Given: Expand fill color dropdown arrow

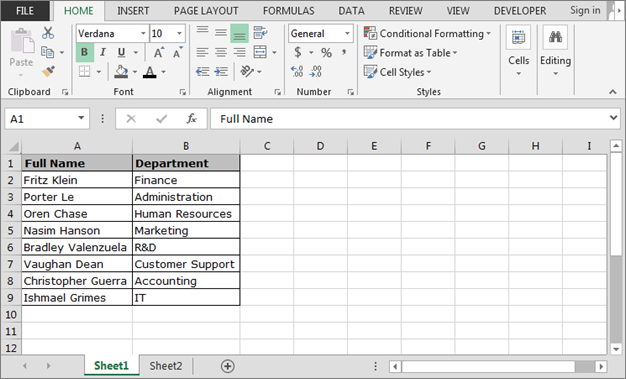Looking at the screenshot, I should pyautogui.click(x=135, y=72).
